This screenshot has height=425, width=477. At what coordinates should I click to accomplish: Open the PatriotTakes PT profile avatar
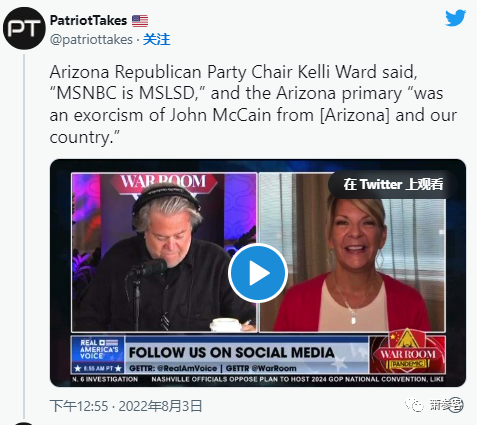click(24, 28)
